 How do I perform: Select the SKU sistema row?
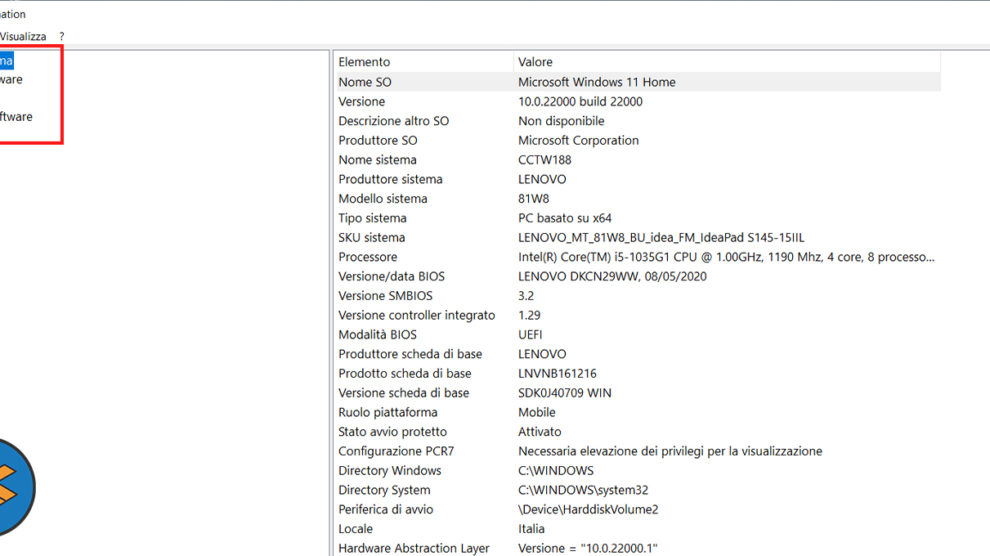[x=371, y=238]
